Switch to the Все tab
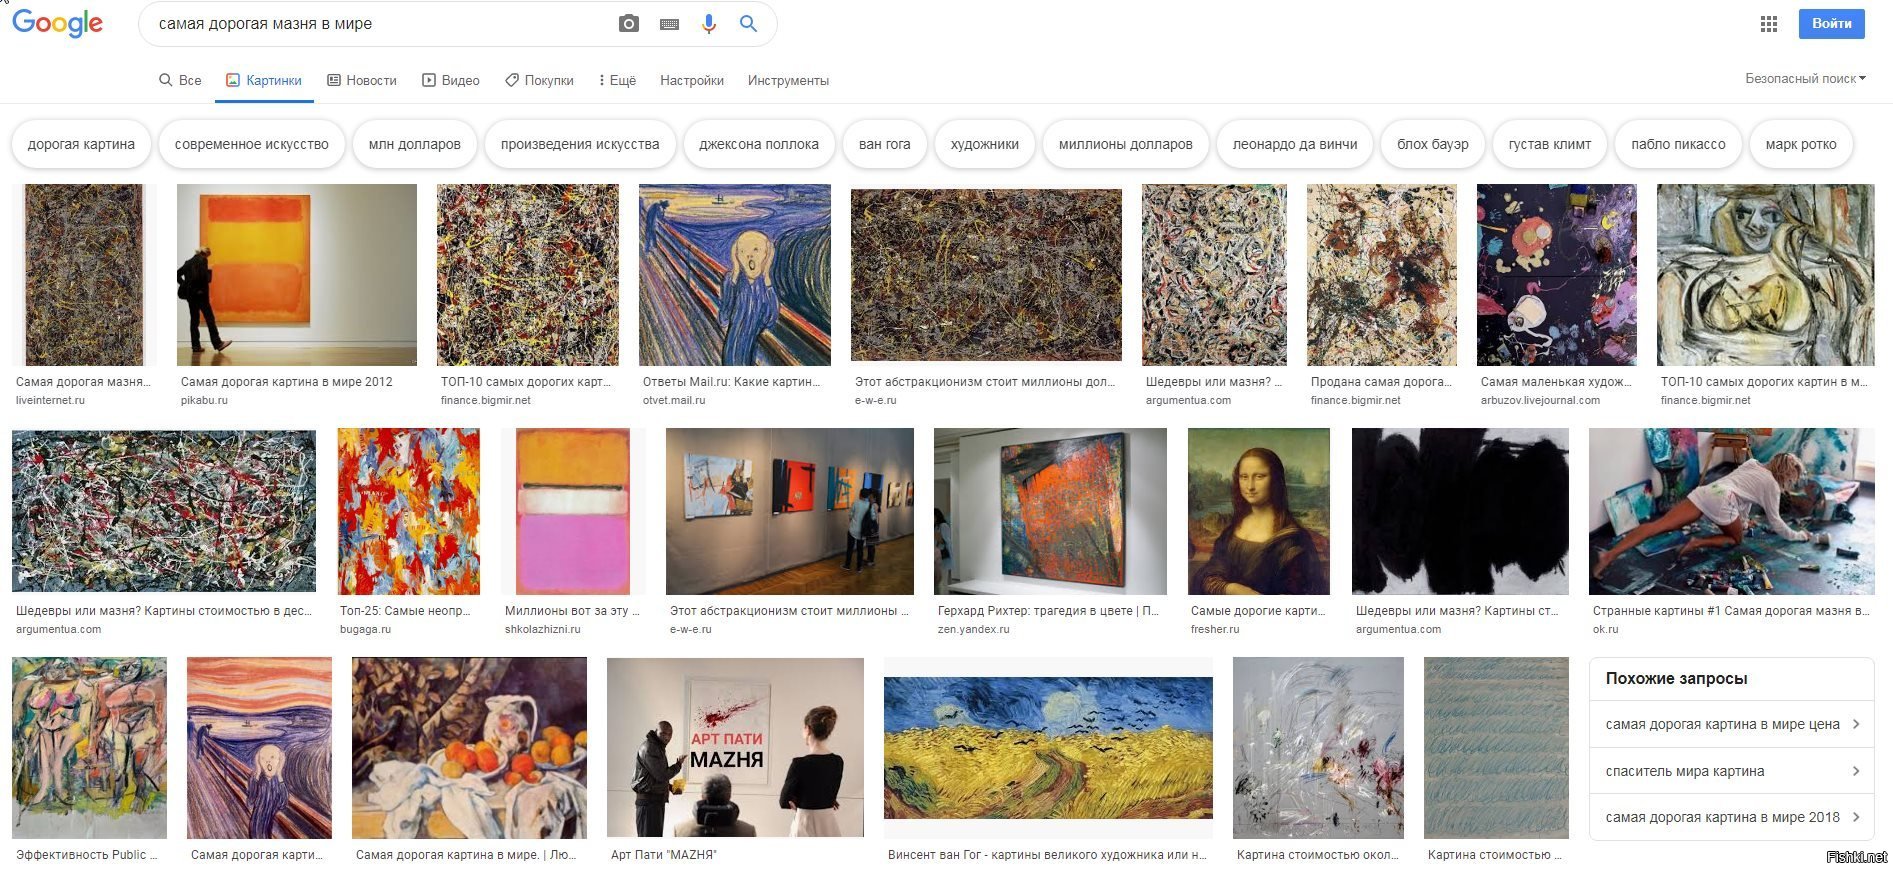This screenshot has height=869, width=1893. 180,80
